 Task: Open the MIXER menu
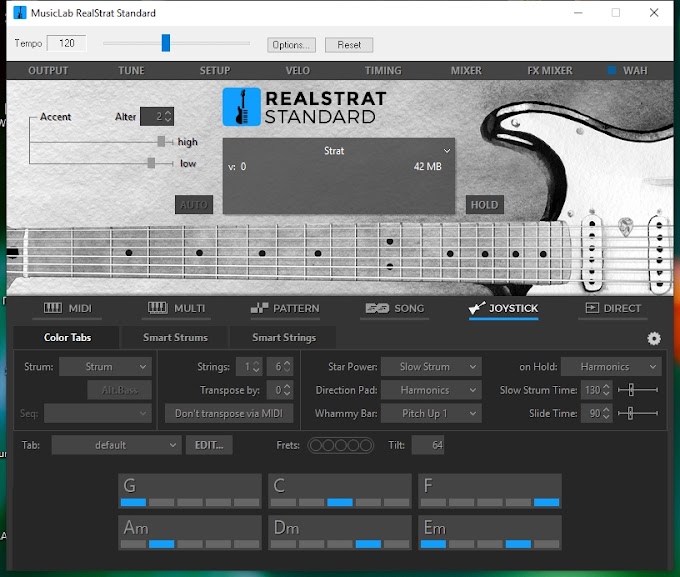pos(466,70)
